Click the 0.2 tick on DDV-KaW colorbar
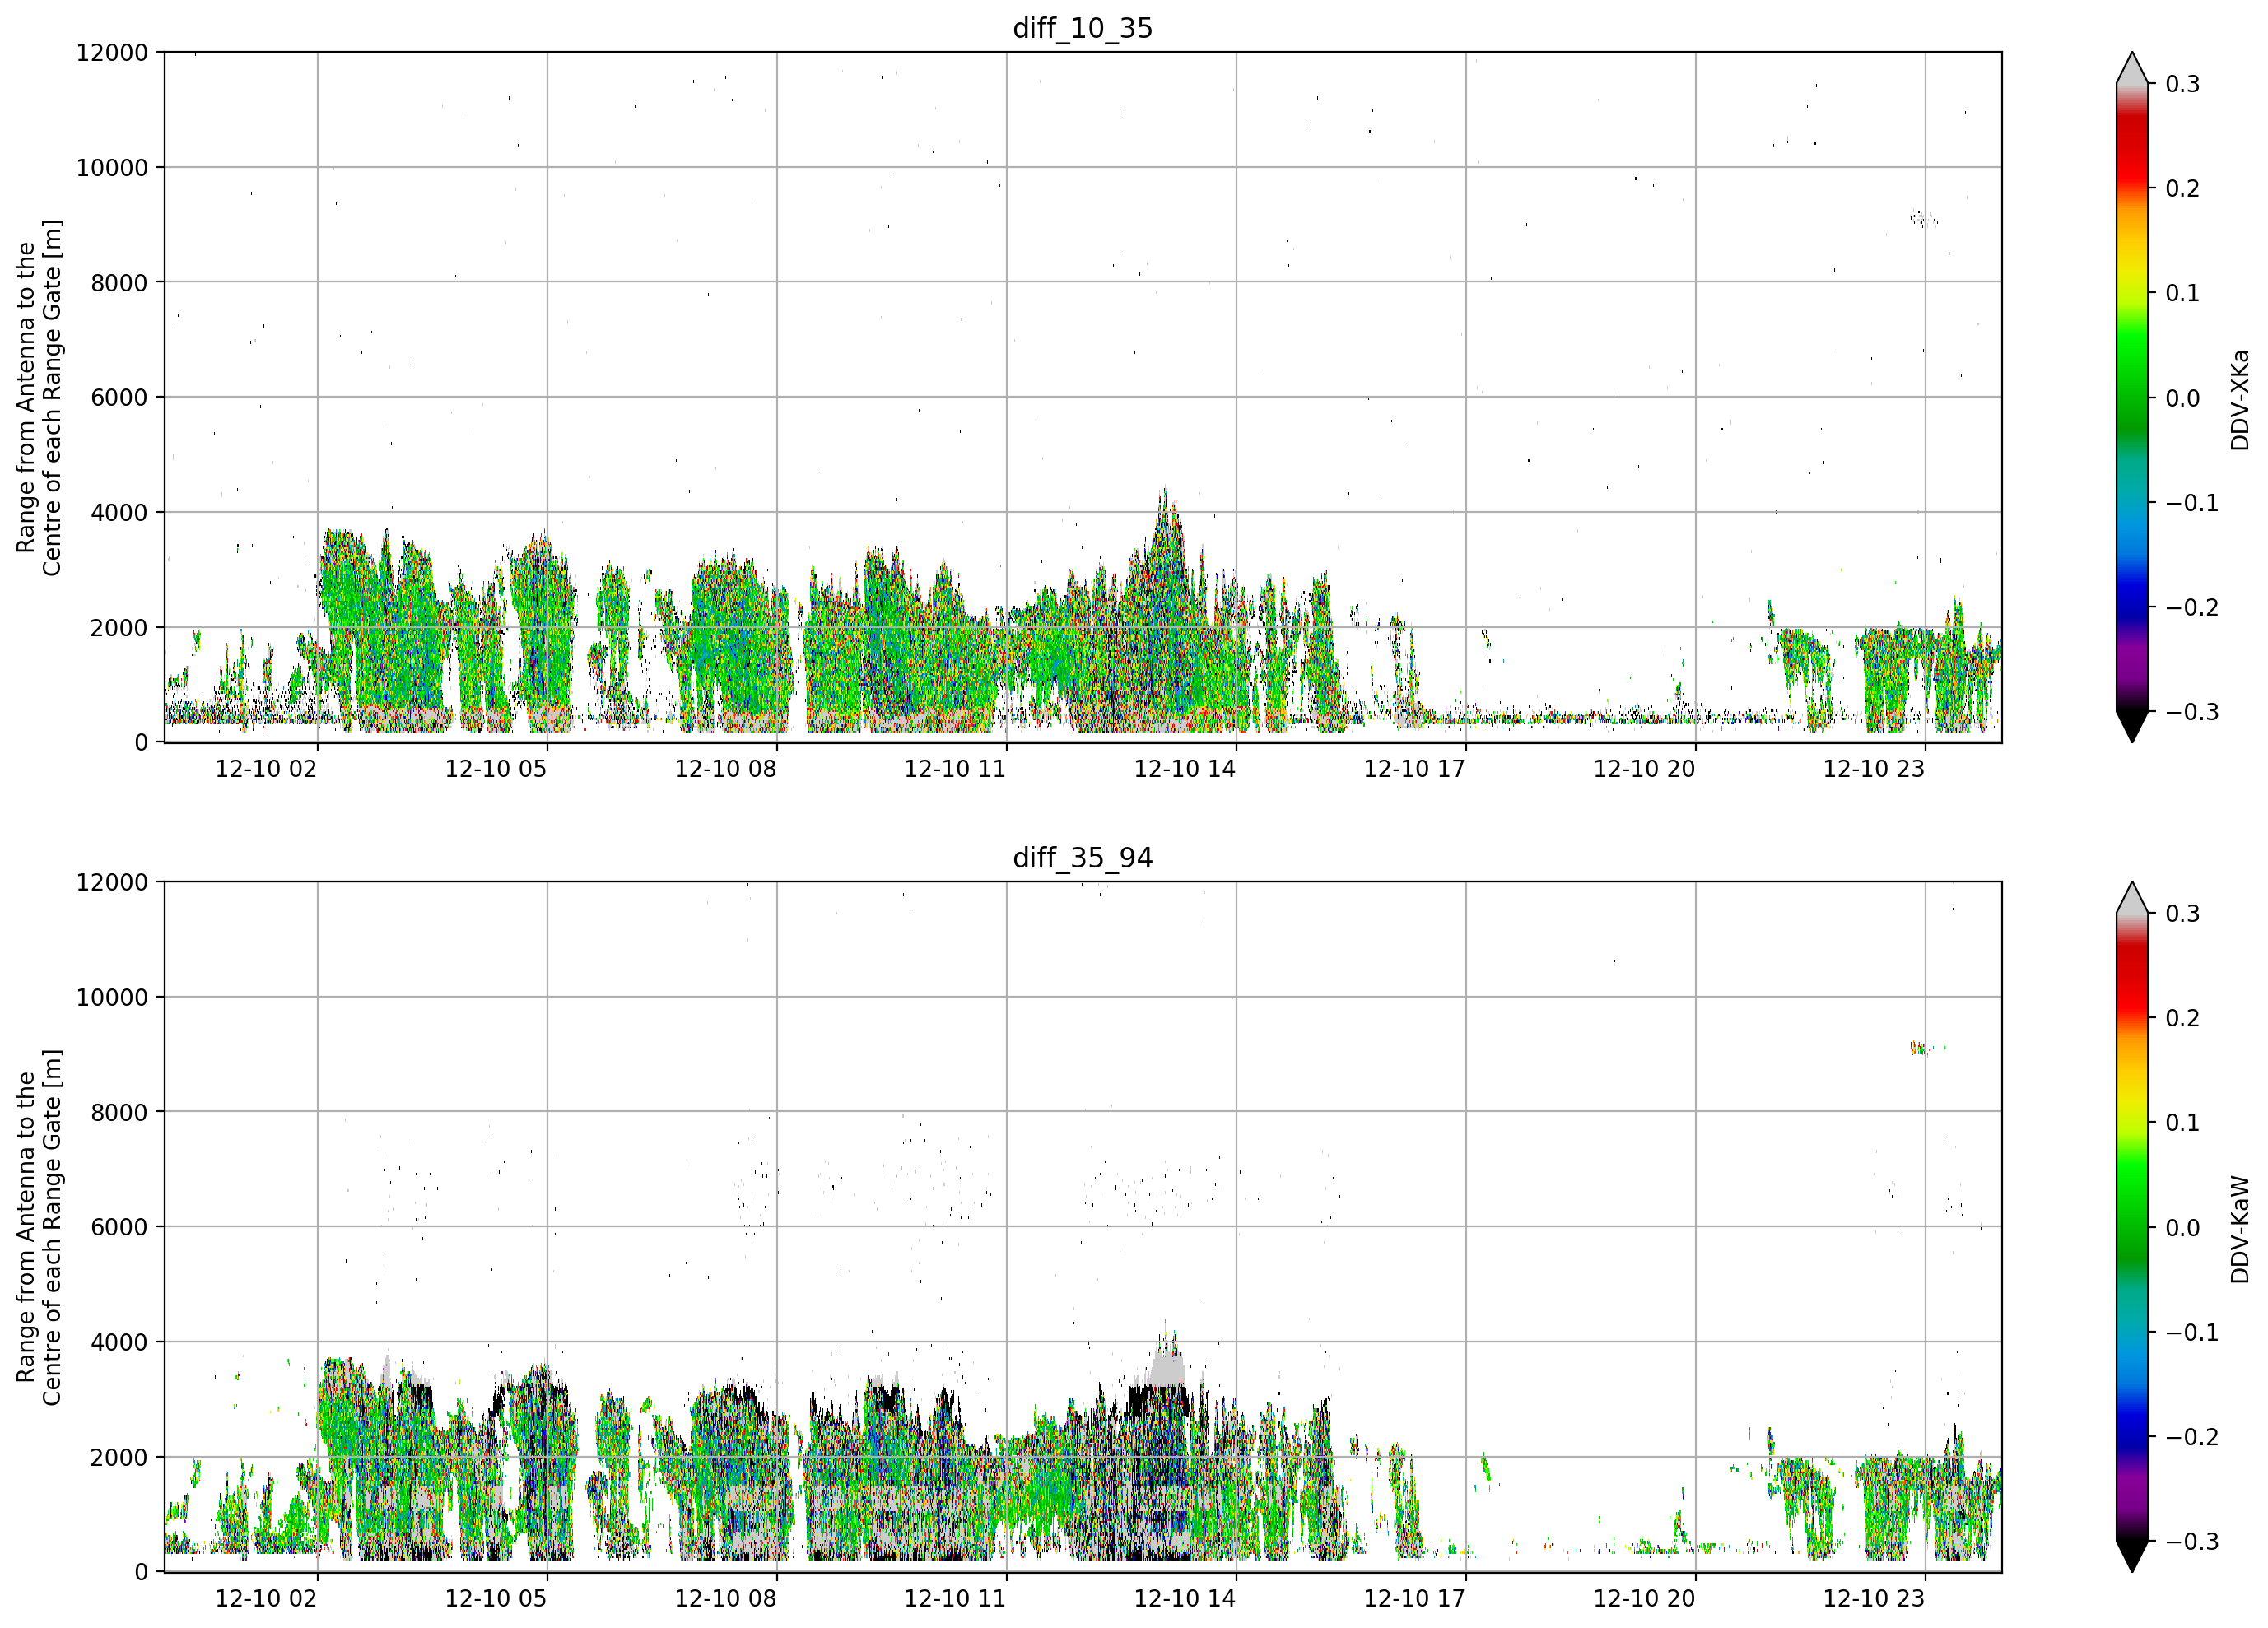This screenshot has height=1628, width=2268. pyautogui.click(x=2182, y=1018)
